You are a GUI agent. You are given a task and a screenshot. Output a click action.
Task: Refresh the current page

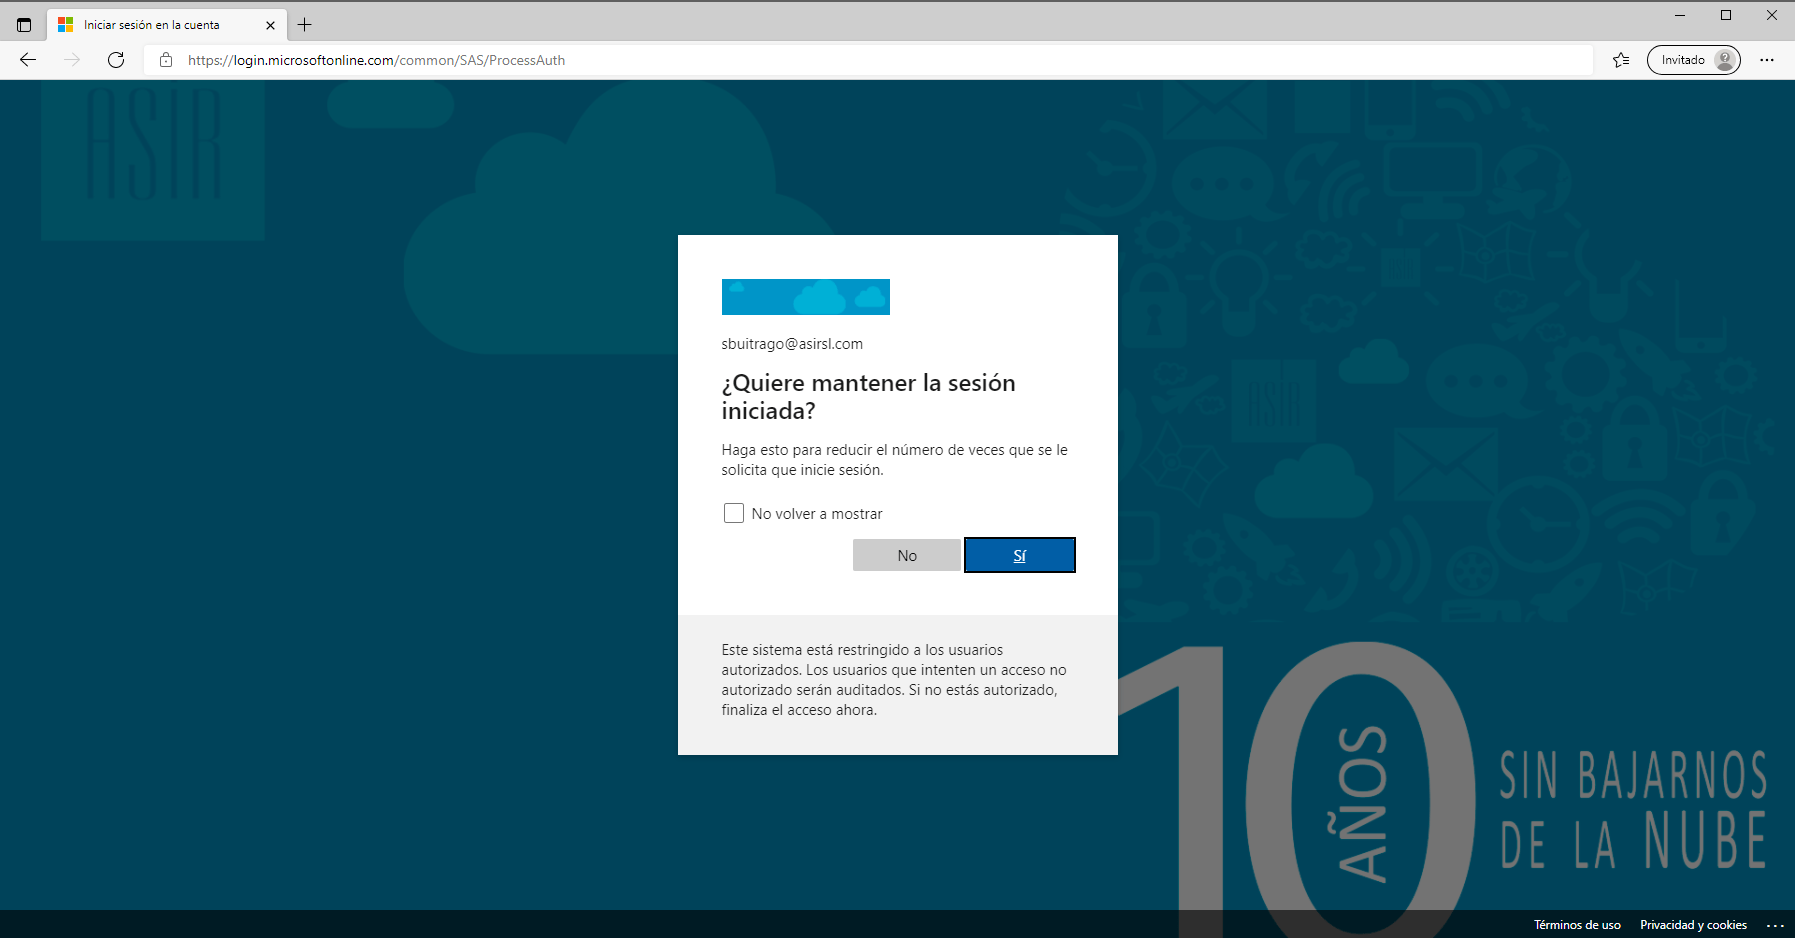[x=116, y=60]
